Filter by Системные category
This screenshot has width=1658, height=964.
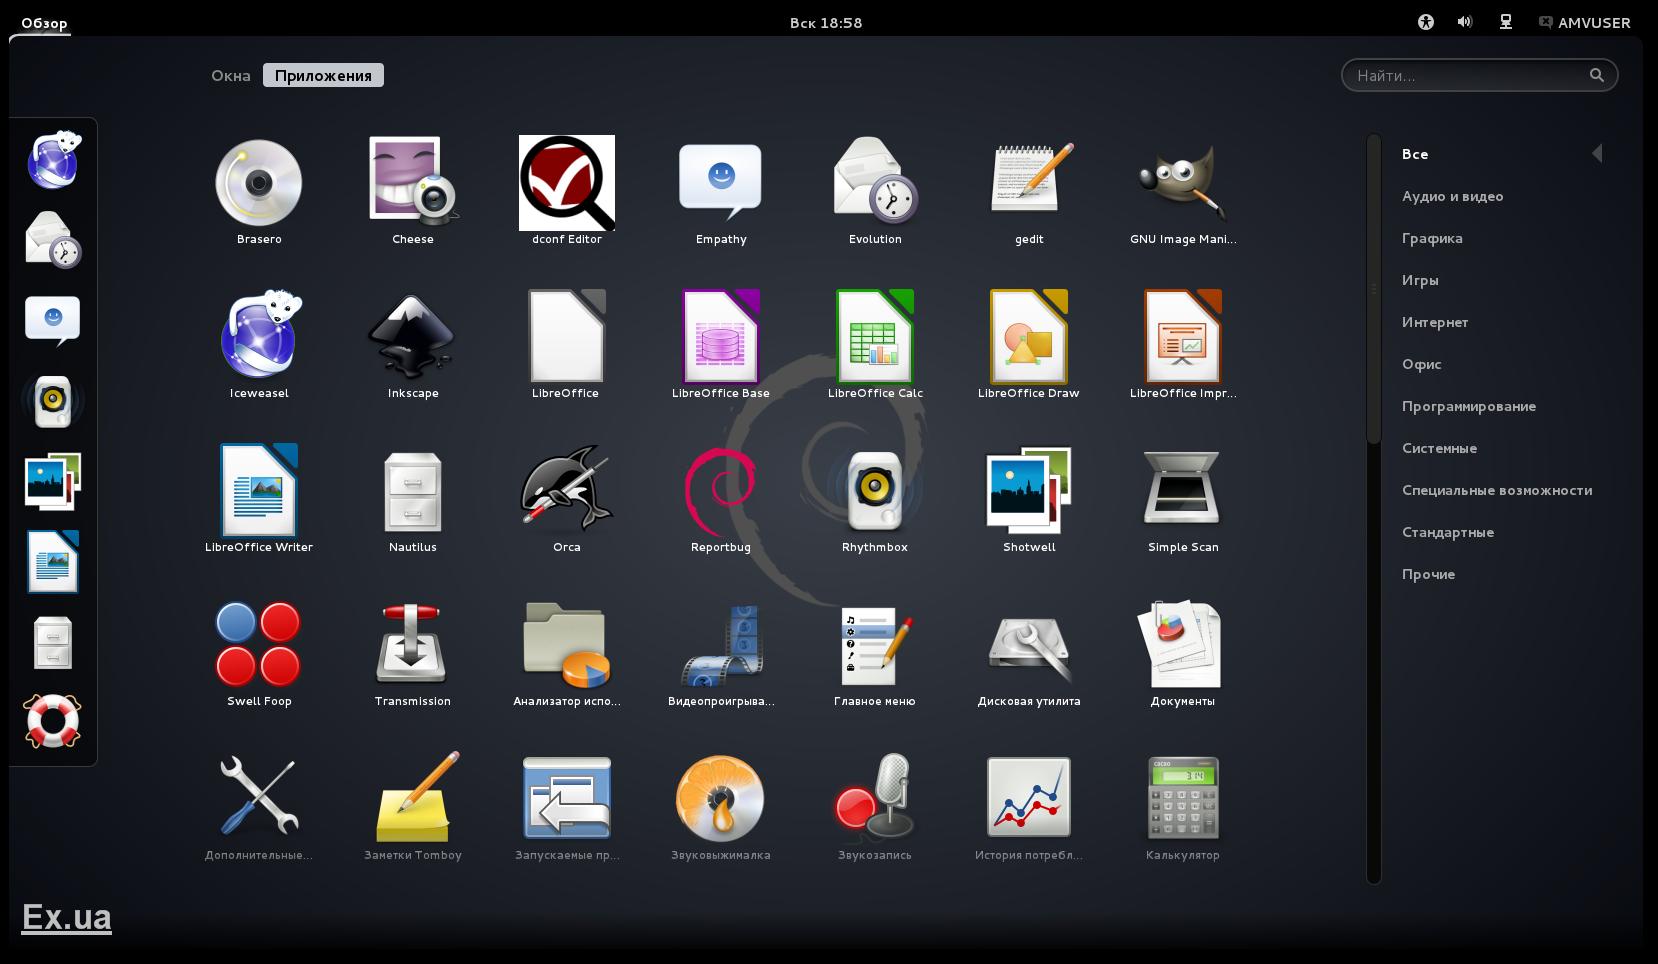[1439, 448]
